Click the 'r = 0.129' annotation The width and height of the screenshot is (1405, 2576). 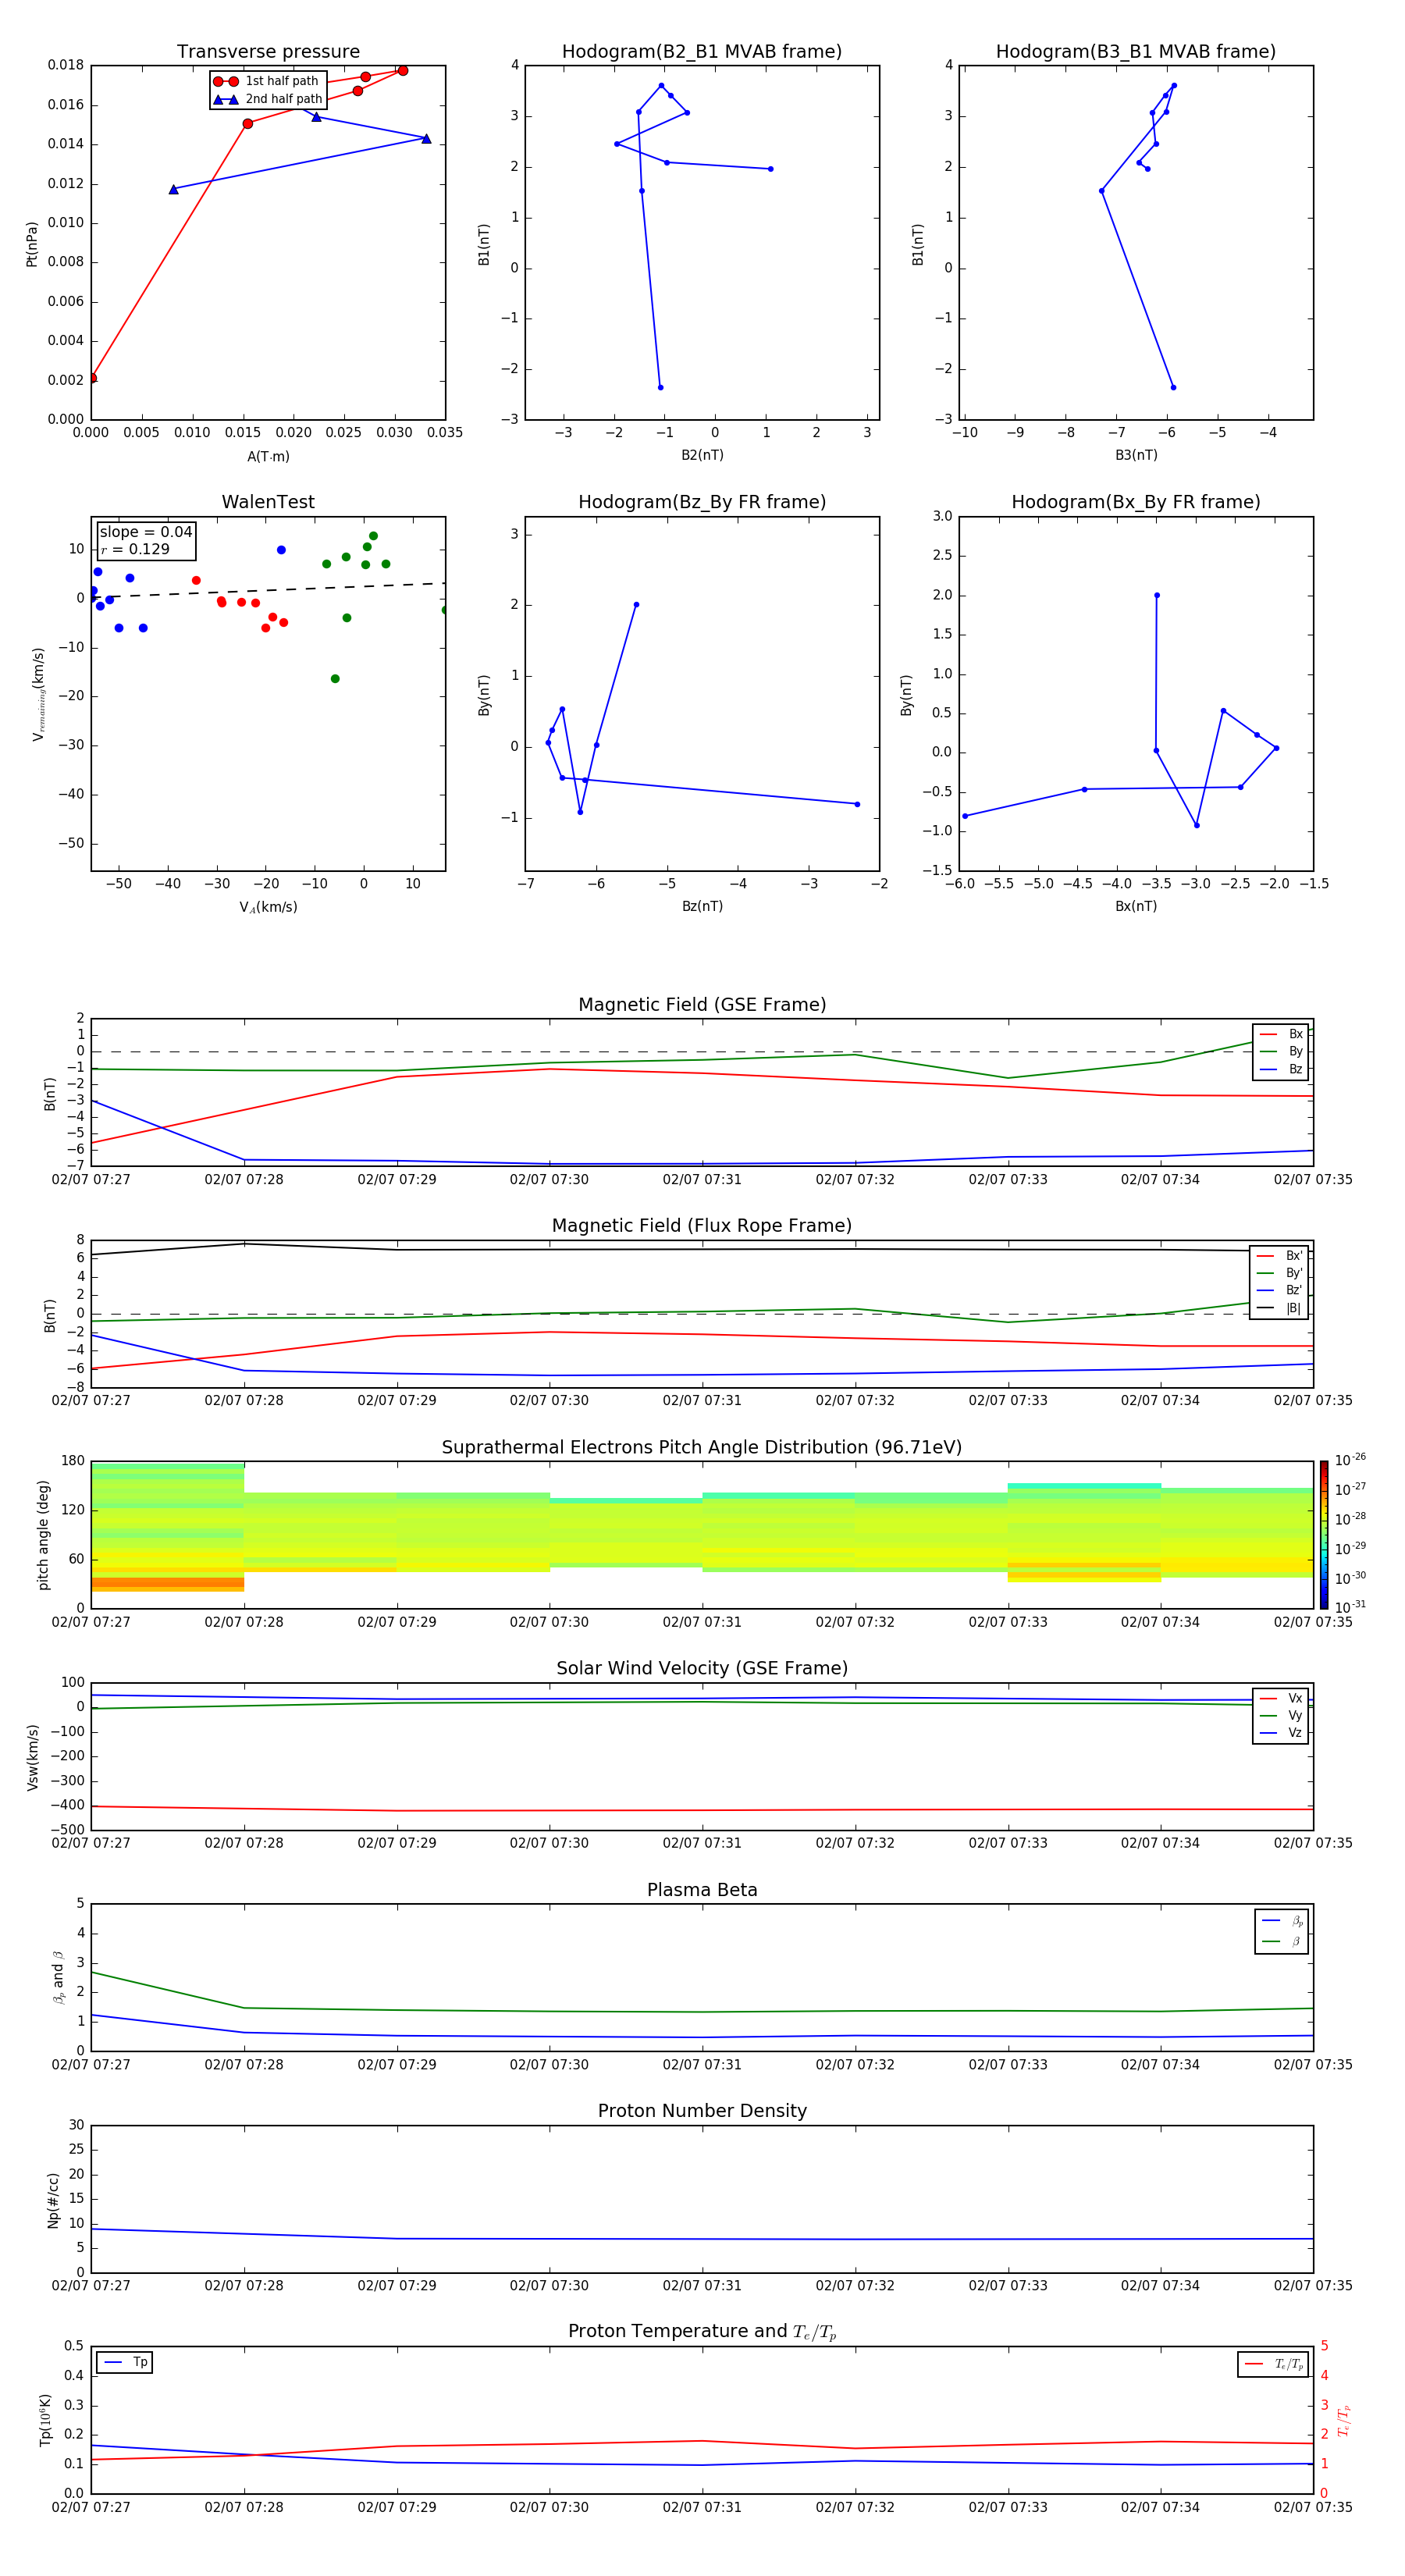(135, 549)
